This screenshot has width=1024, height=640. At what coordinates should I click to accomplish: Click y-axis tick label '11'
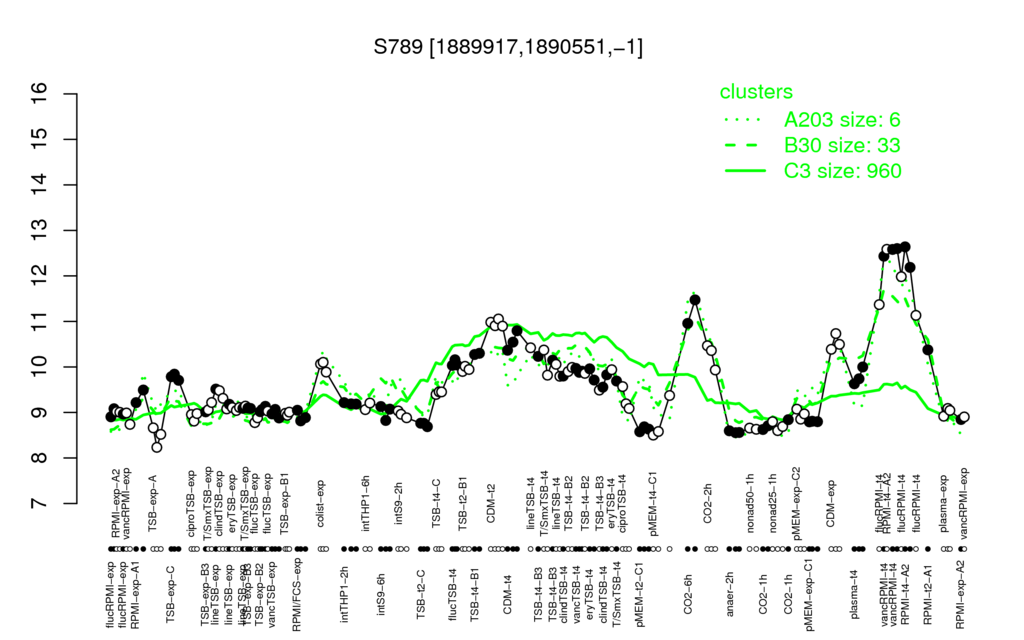coord(39,321)
